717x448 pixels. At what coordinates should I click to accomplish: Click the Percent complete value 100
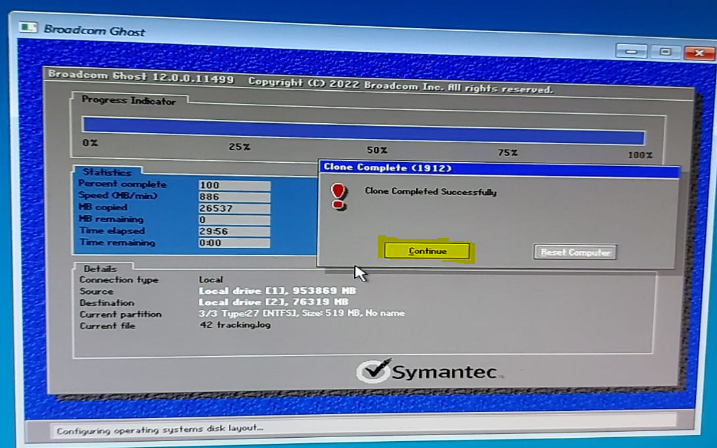click(x=234, y=185)
